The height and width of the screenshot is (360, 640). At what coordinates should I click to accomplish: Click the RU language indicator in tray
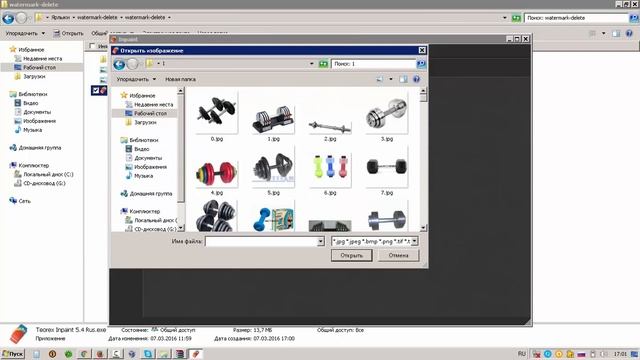pyautogui.click(x=522, y=353)
